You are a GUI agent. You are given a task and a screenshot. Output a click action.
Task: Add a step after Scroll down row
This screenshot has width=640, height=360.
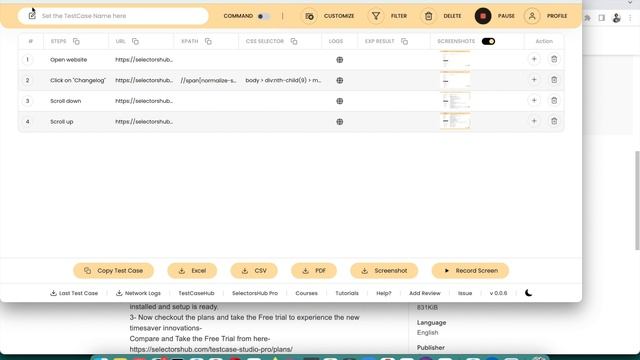(534, 100)
